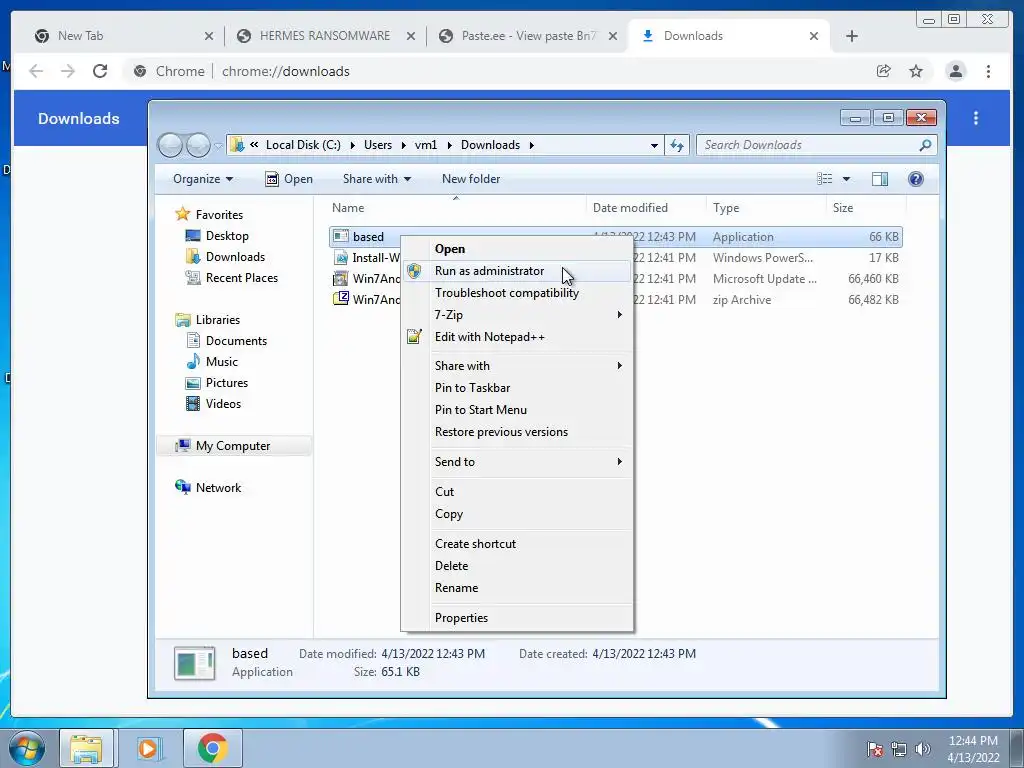Click Chrome's forward arrow
This screenshot has width=1024, height=768.
(x=68, y=71)
